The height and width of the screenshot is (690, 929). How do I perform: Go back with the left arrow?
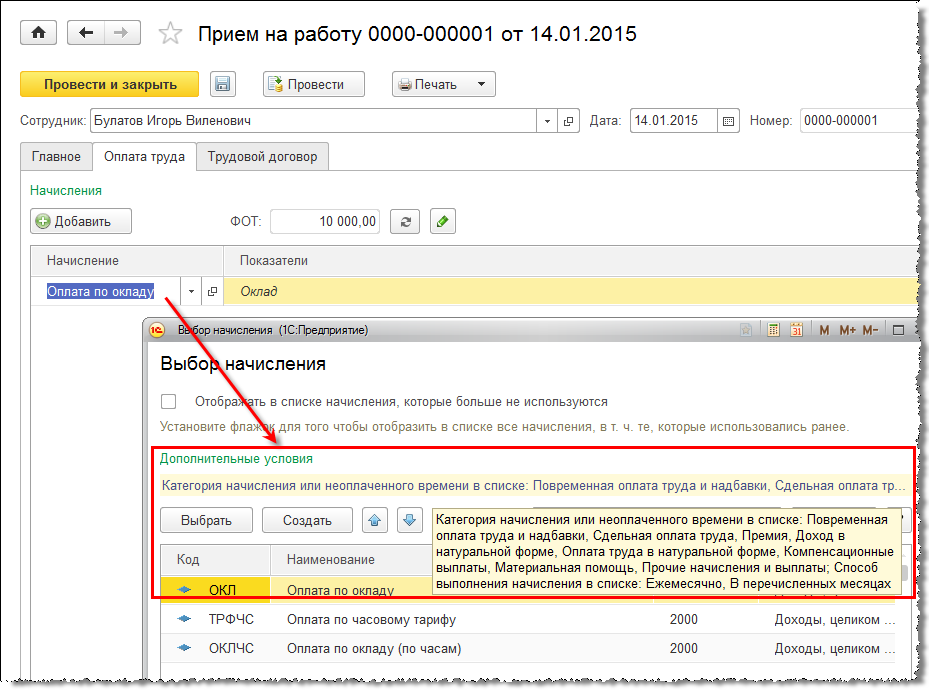click(86, 33)
